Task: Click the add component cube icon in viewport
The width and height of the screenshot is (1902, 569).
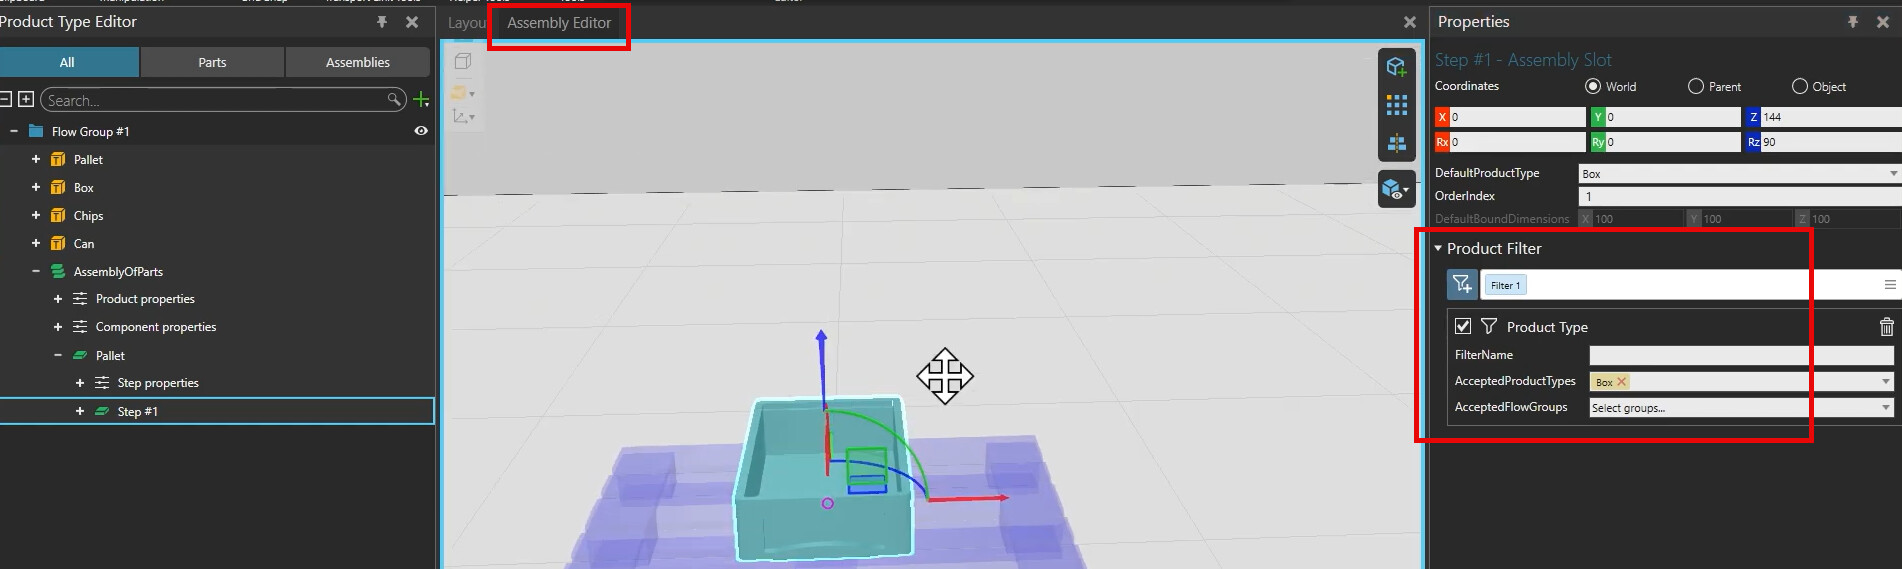Action: 1396,68
